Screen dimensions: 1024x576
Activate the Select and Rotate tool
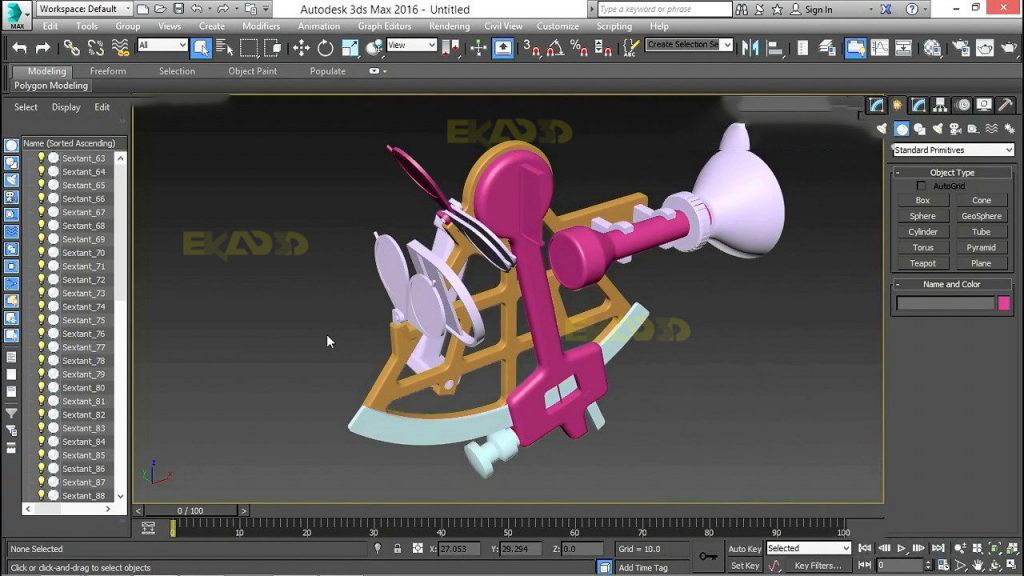point(325,47)
